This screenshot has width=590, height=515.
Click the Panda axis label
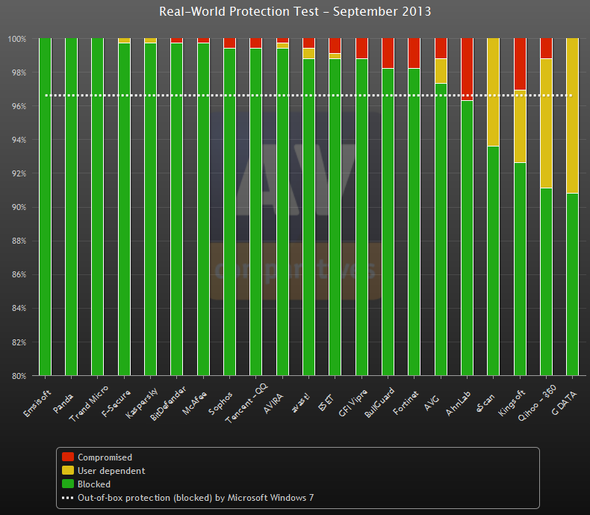63,403
